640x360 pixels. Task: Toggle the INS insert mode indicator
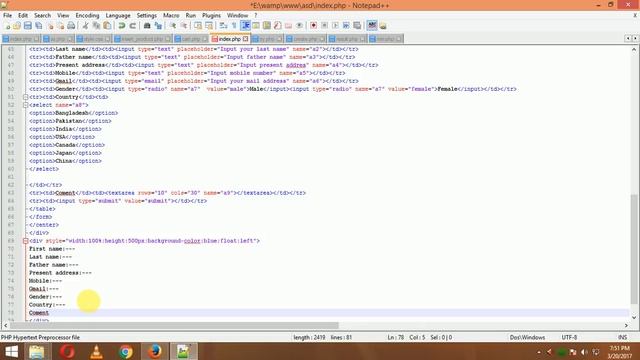[622, 338]
